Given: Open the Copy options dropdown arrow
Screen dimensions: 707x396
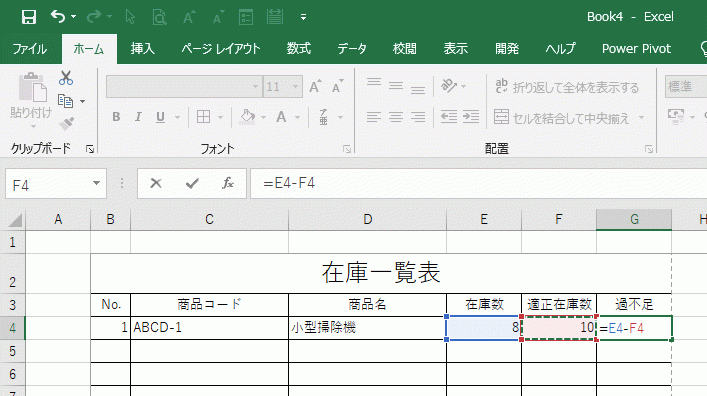Looking at the screenshot, I should [83, 101].
